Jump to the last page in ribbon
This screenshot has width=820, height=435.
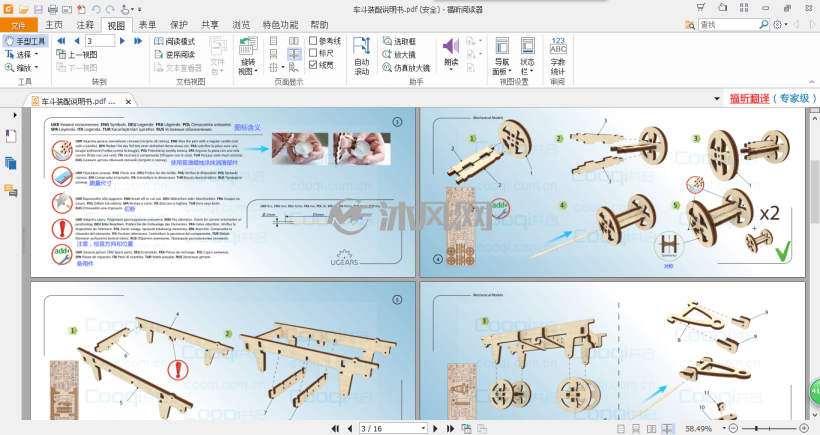(138, 41)
